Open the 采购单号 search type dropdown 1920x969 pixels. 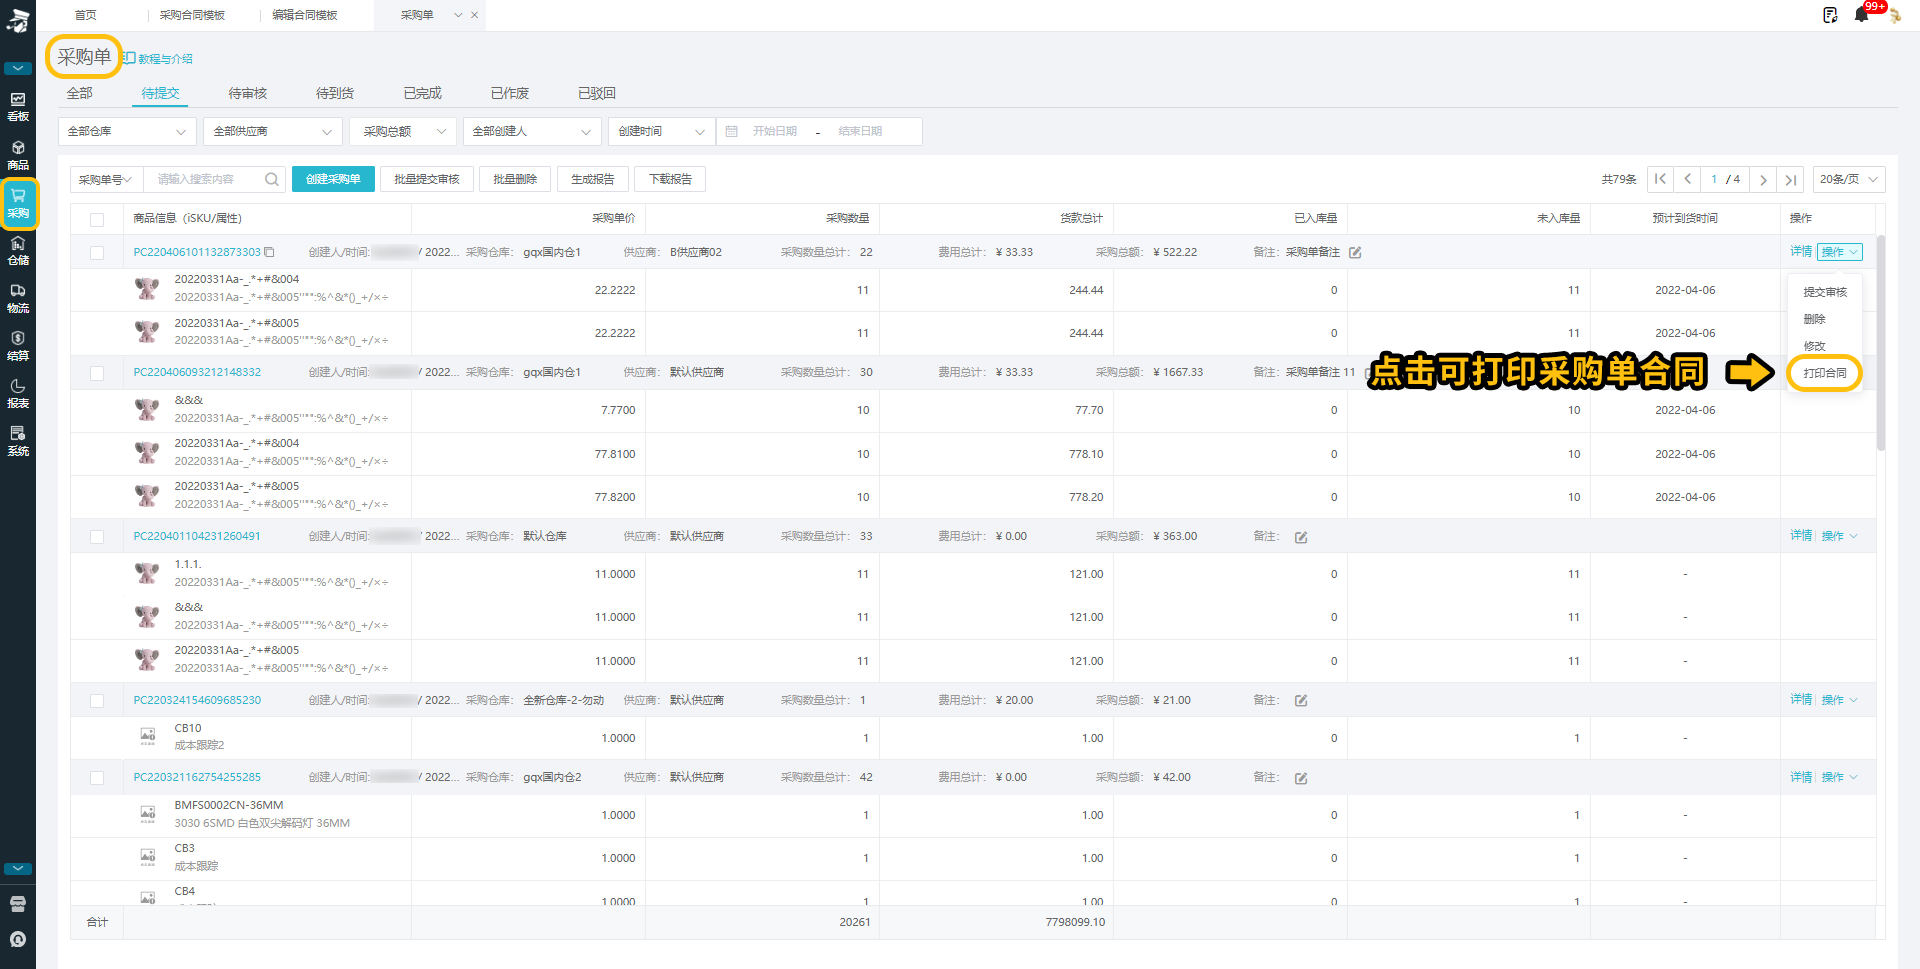pos(106,179)
